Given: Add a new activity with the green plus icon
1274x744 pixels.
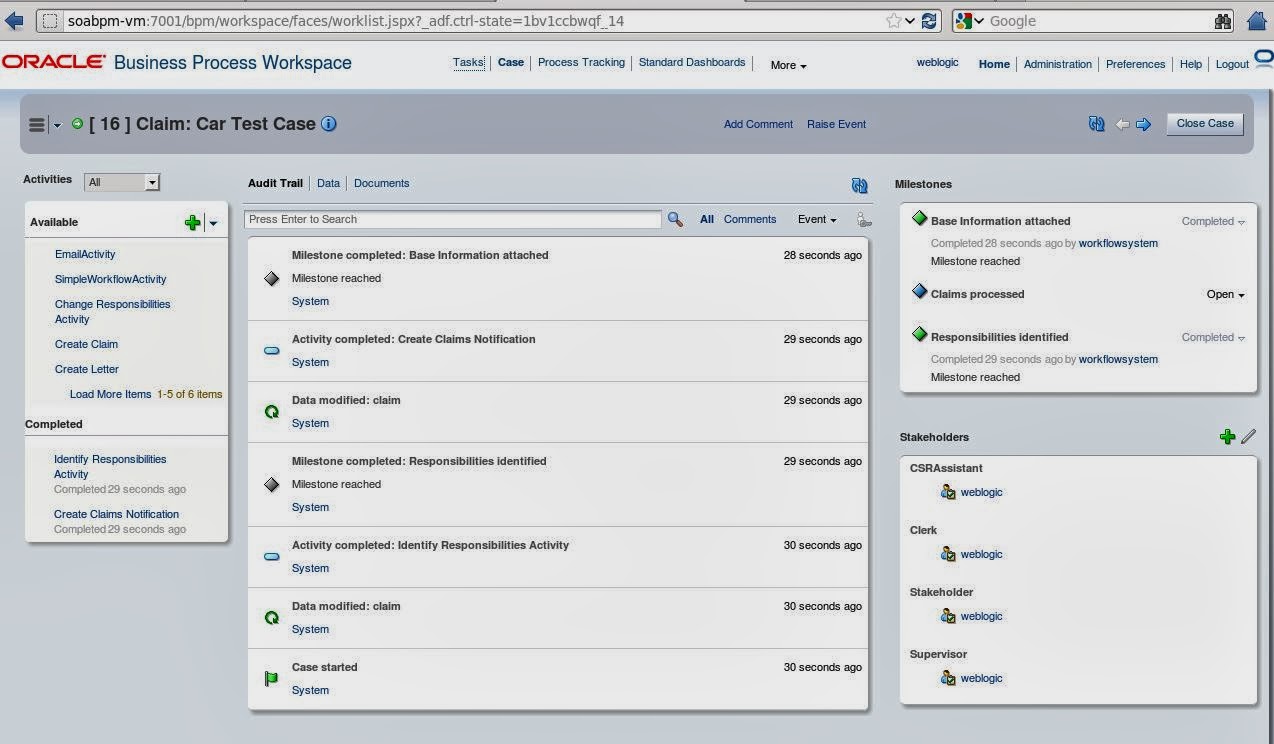Looking at the screenshot, I should point(193,222).
